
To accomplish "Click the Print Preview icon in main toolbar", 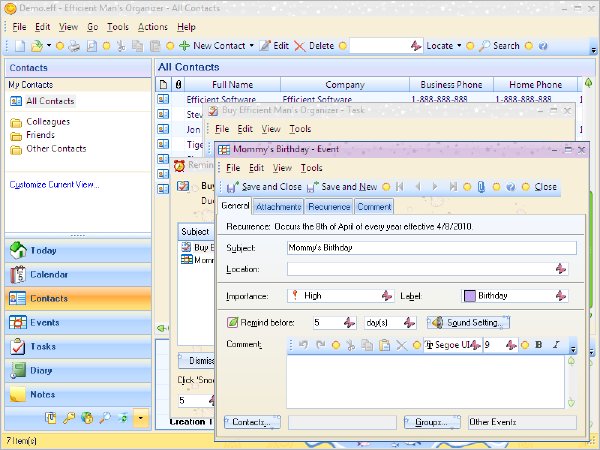I will click(x=91, y=46).
